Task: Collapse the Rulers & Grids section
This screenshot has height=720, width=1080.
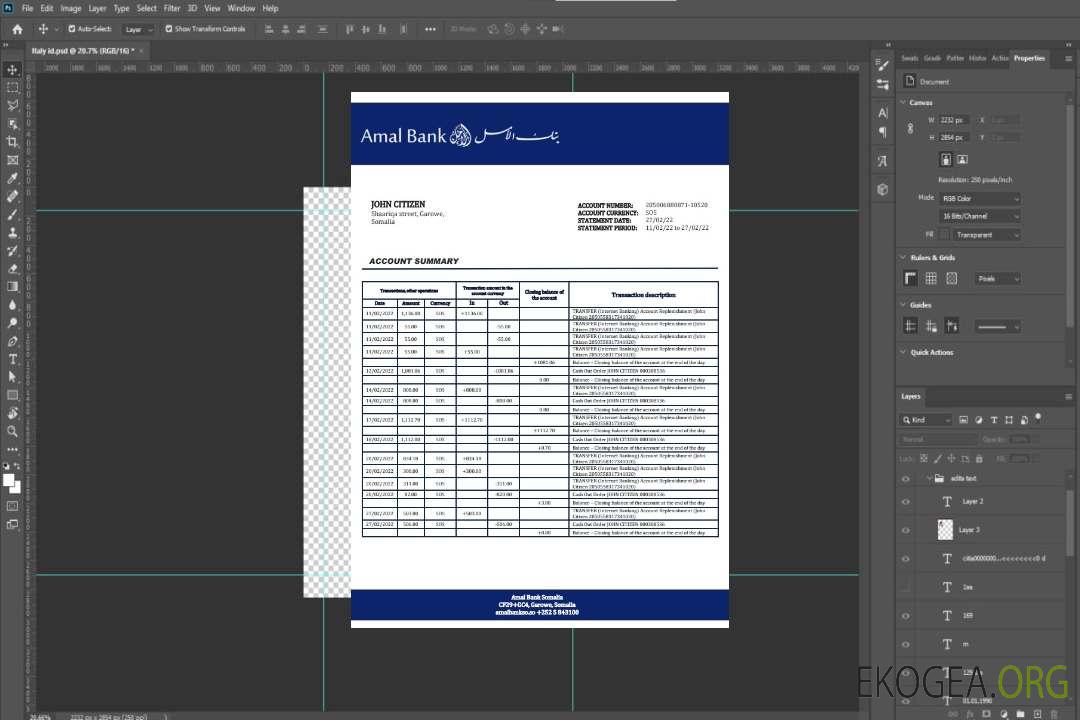Action: pyautogui.click(x=903, y=258)
